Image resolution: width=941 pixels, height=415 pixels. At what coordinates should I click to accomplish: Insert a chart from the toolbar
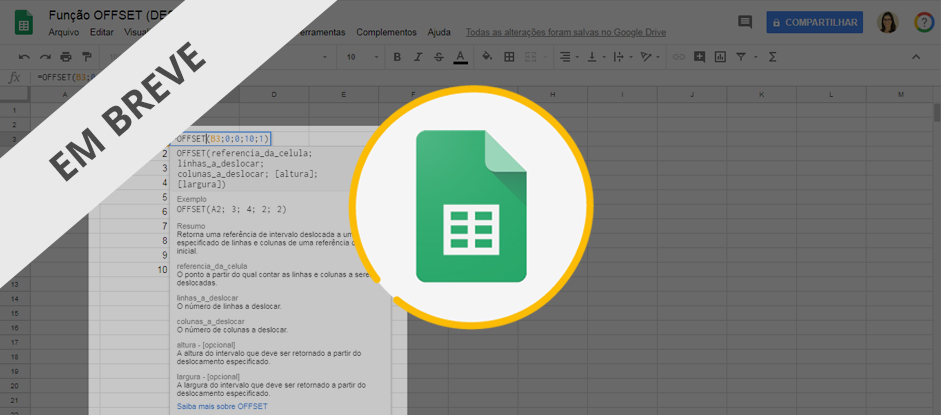point(720,57)
